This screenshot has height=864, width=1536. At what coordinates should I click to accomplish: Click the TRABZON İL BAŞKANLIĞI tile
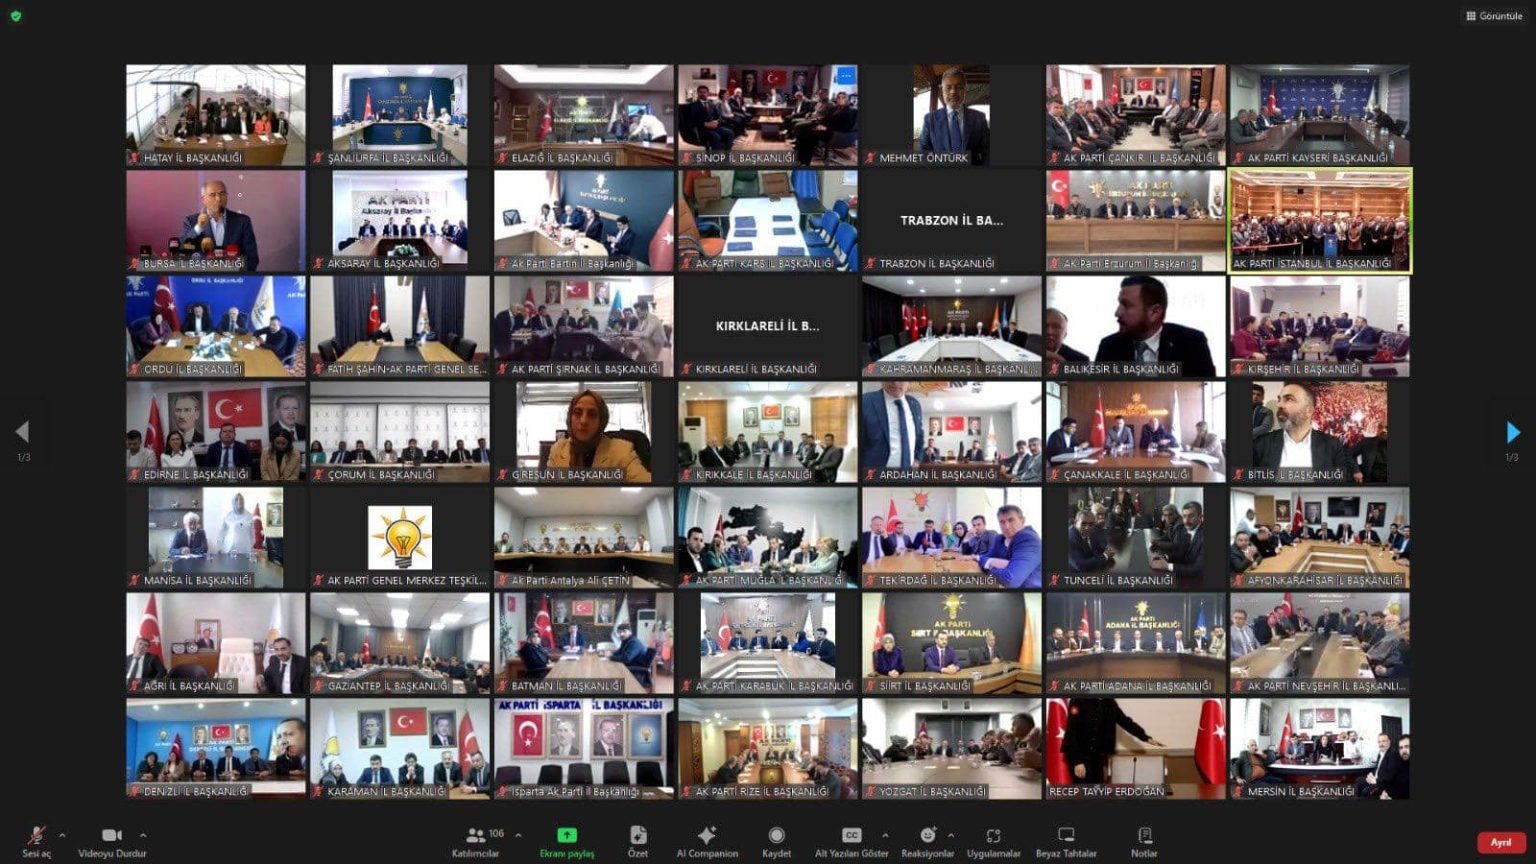[952, 221]
